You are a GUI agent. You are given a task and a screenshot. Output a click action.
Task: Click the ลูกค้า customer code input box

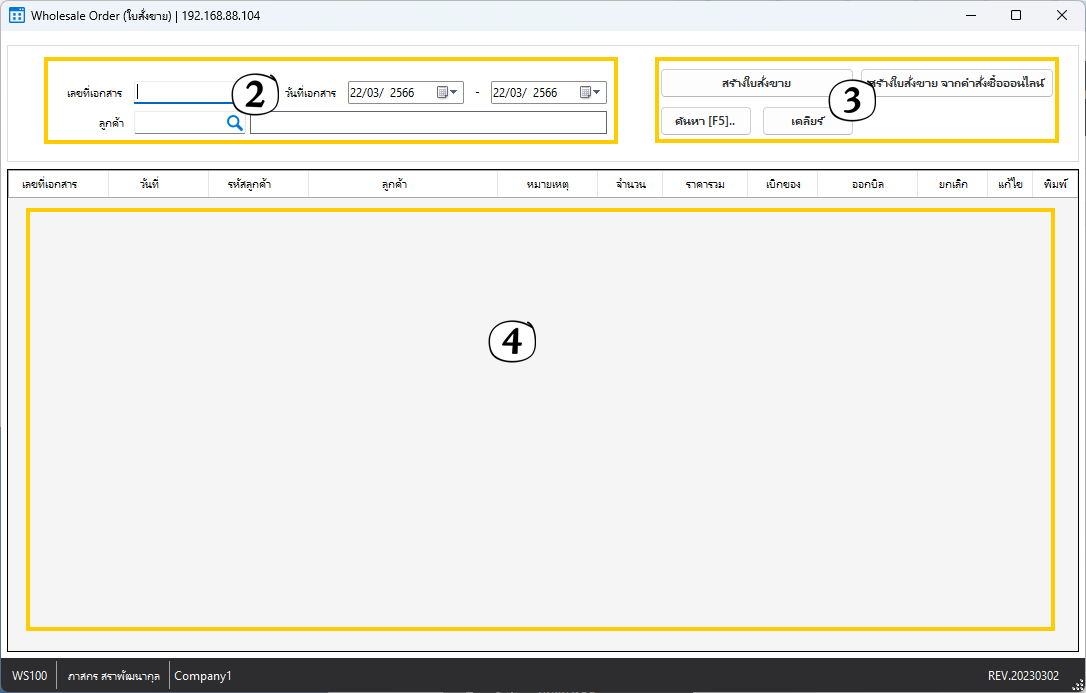click(178, 122)
